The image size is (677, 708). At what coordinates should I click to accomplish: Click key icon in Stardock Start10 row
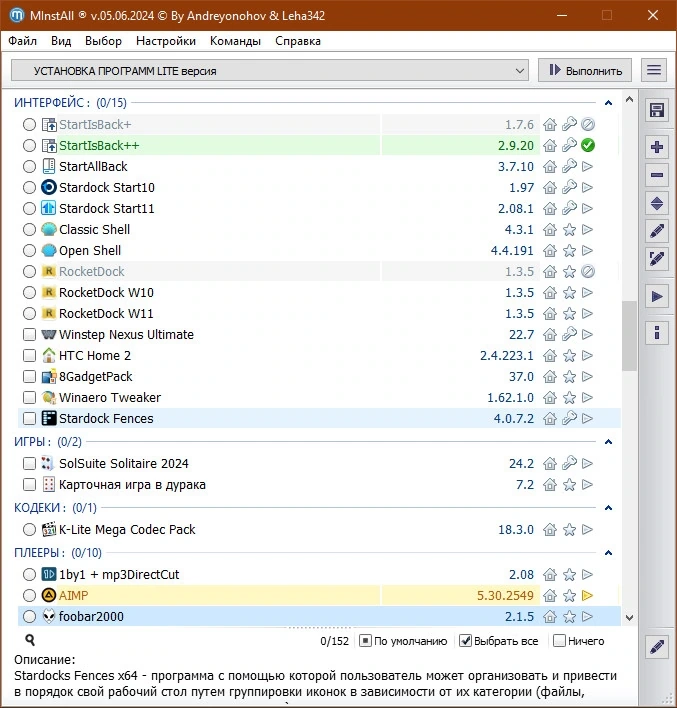click(x=569, y=187)
